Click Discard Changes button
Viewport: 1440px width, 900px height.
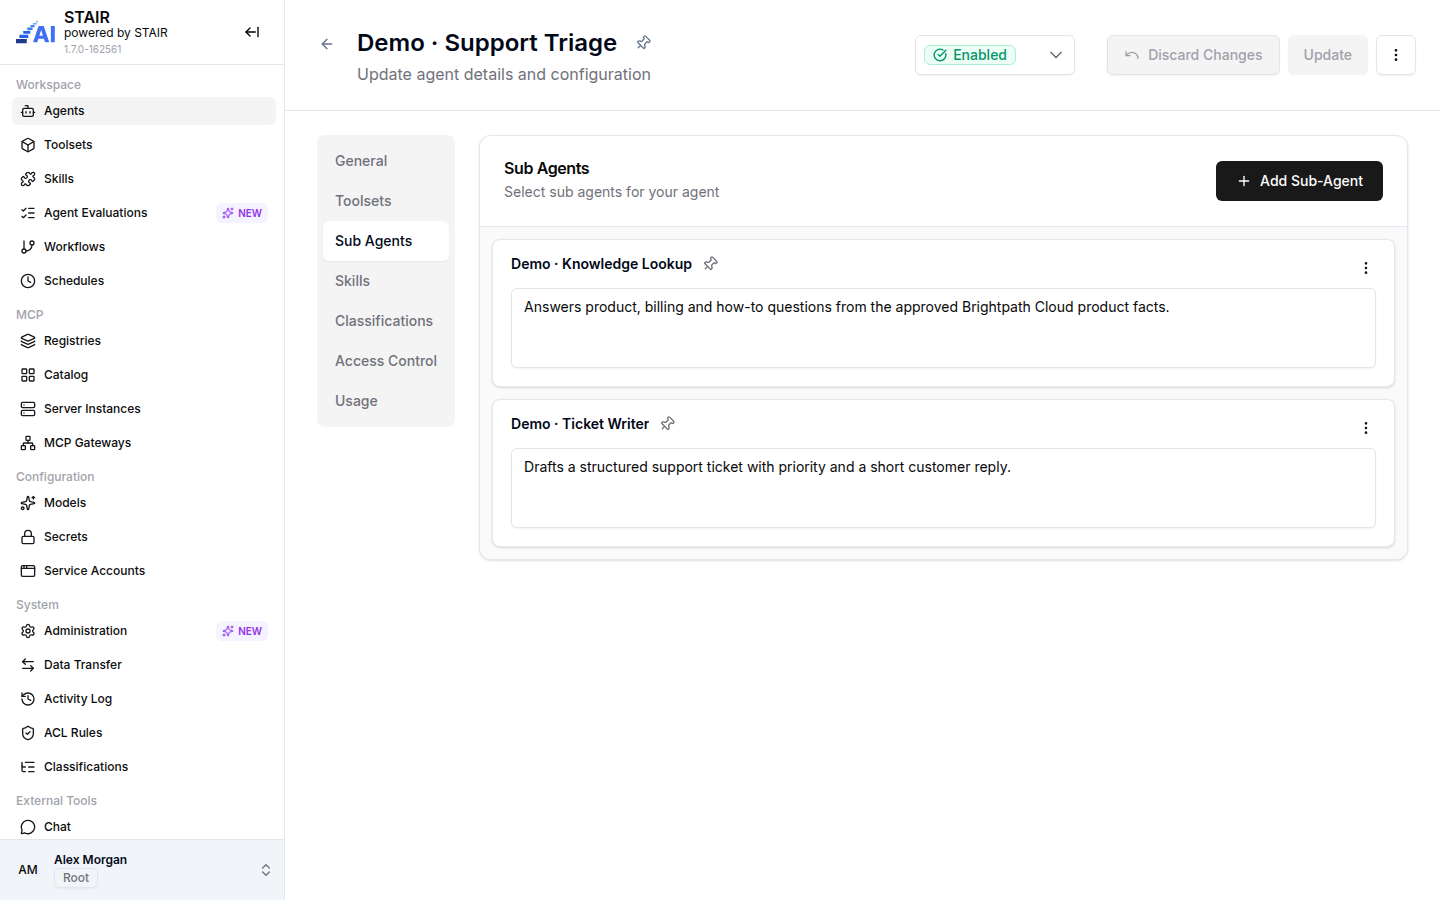[x=1193, y=55]
